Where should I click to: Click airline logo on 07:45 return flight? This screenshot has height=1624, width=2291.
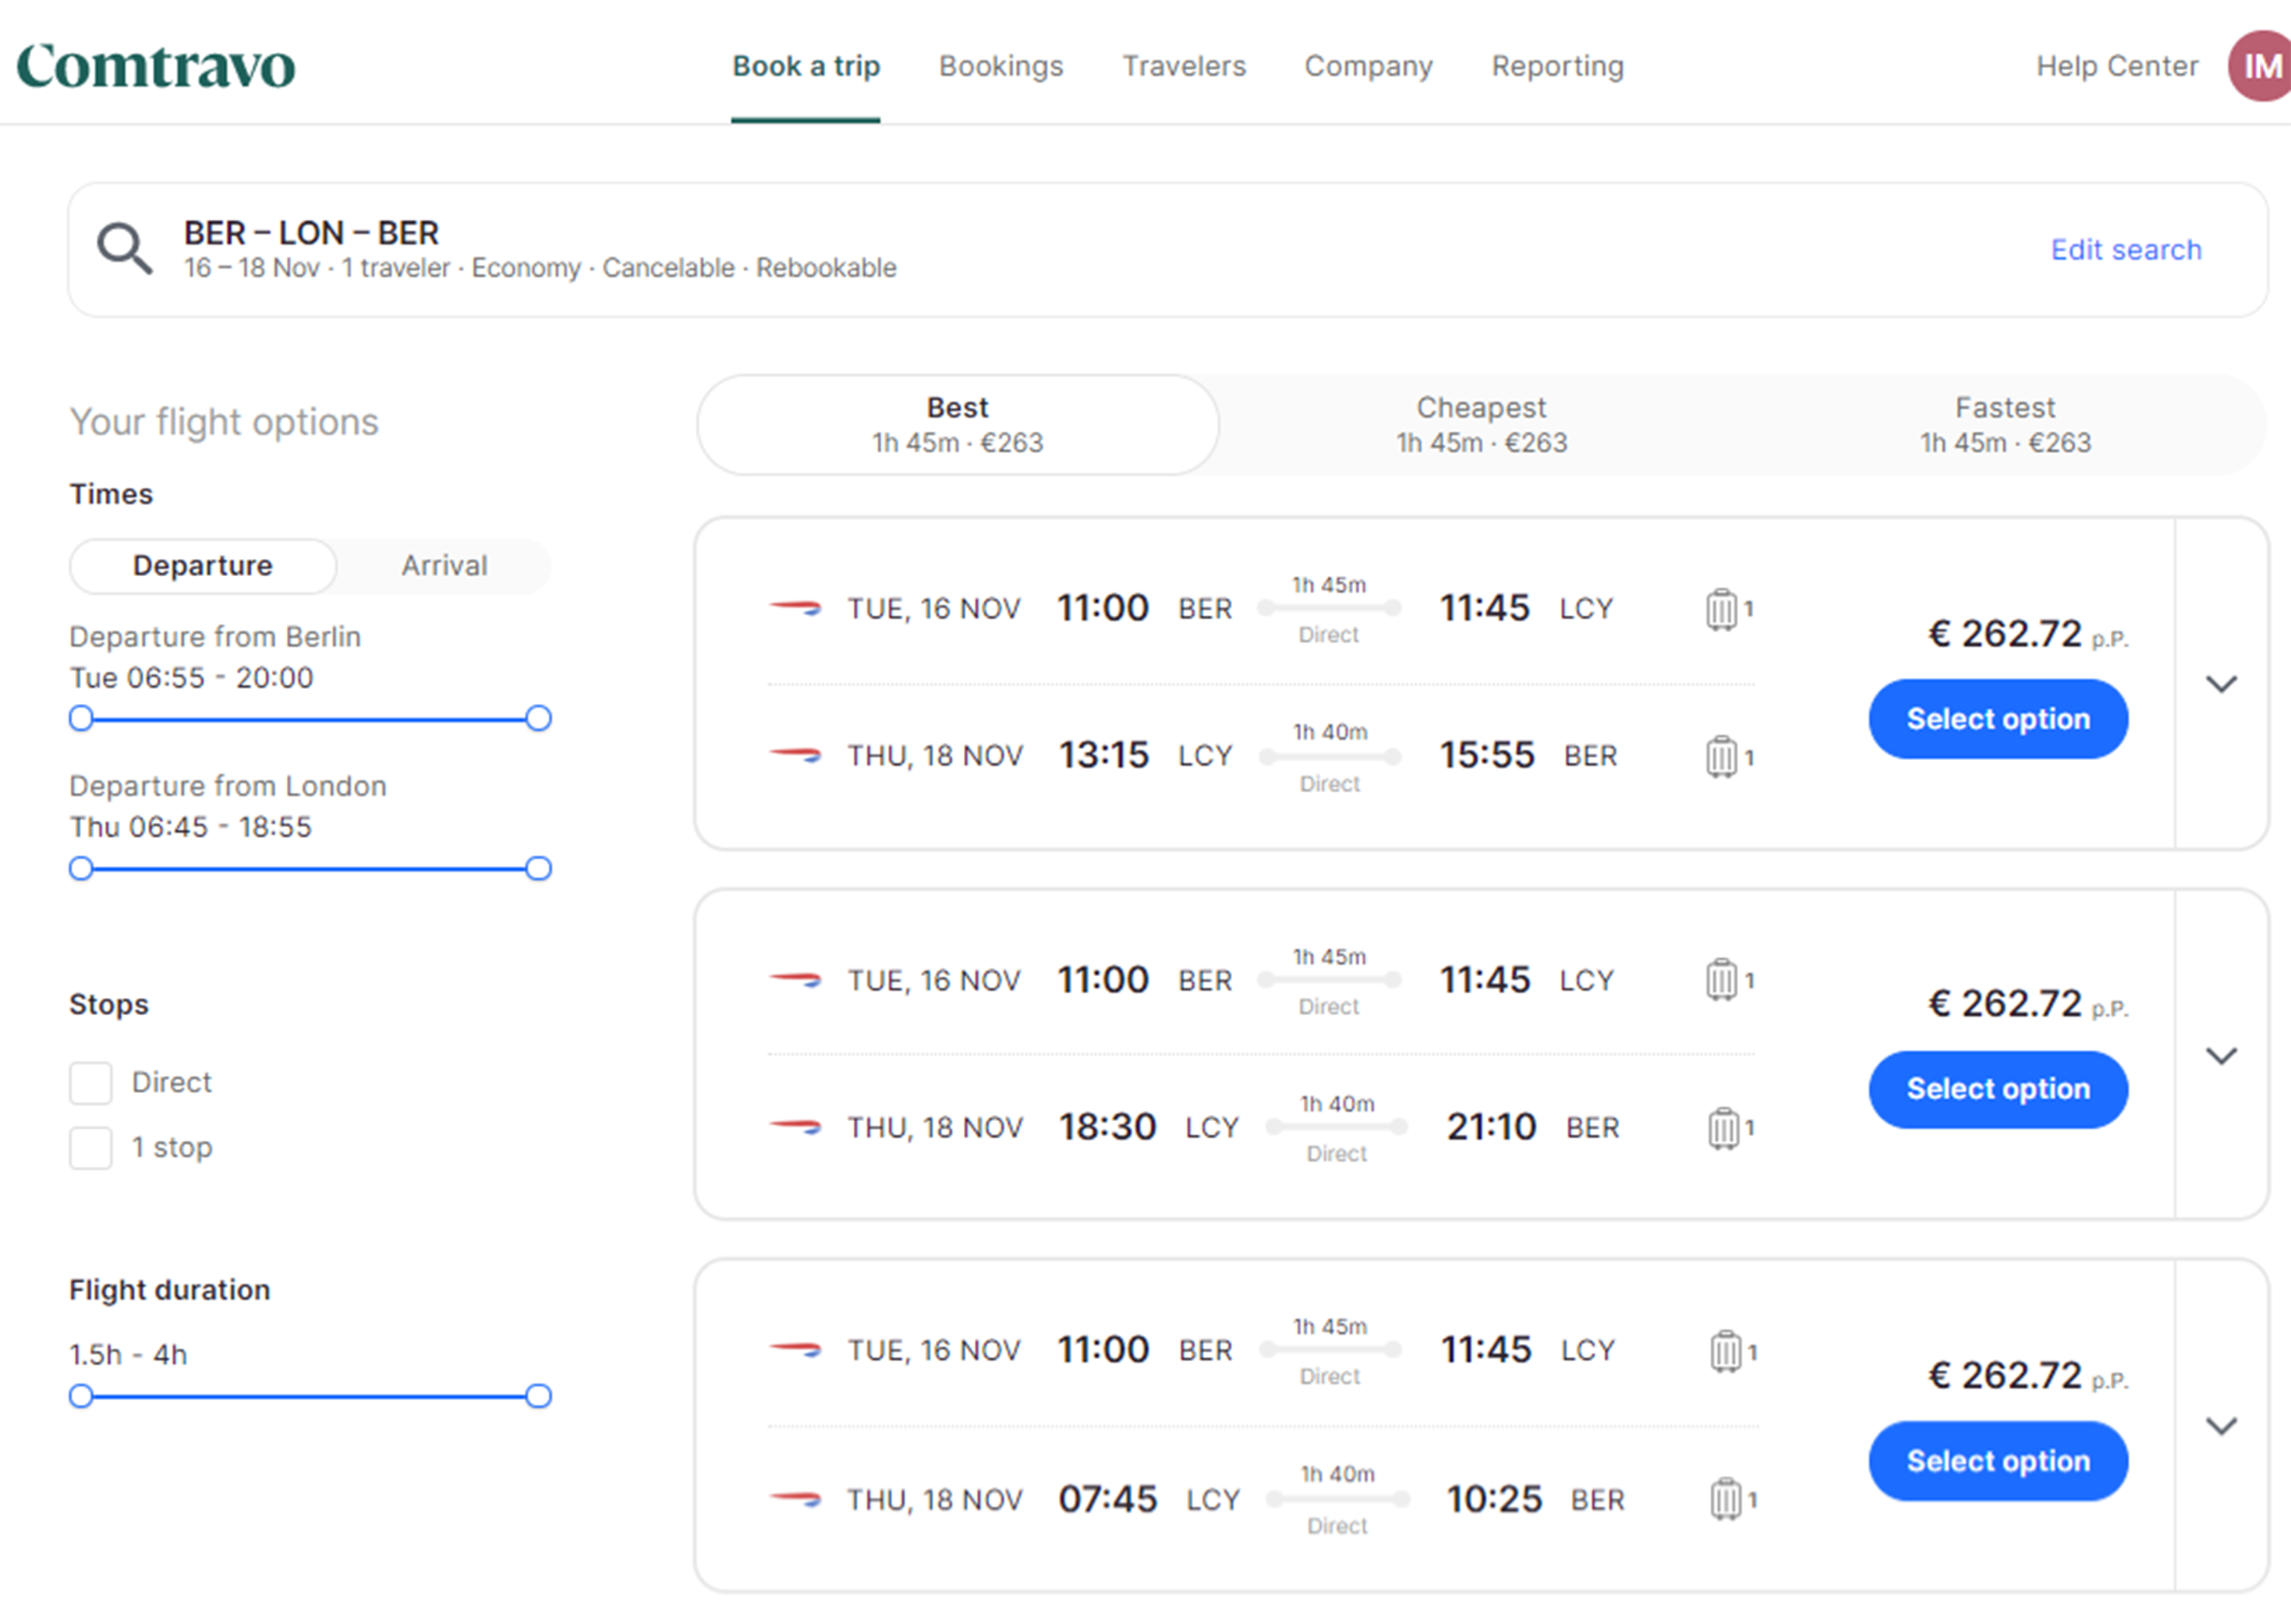(x=795, y=1498)
